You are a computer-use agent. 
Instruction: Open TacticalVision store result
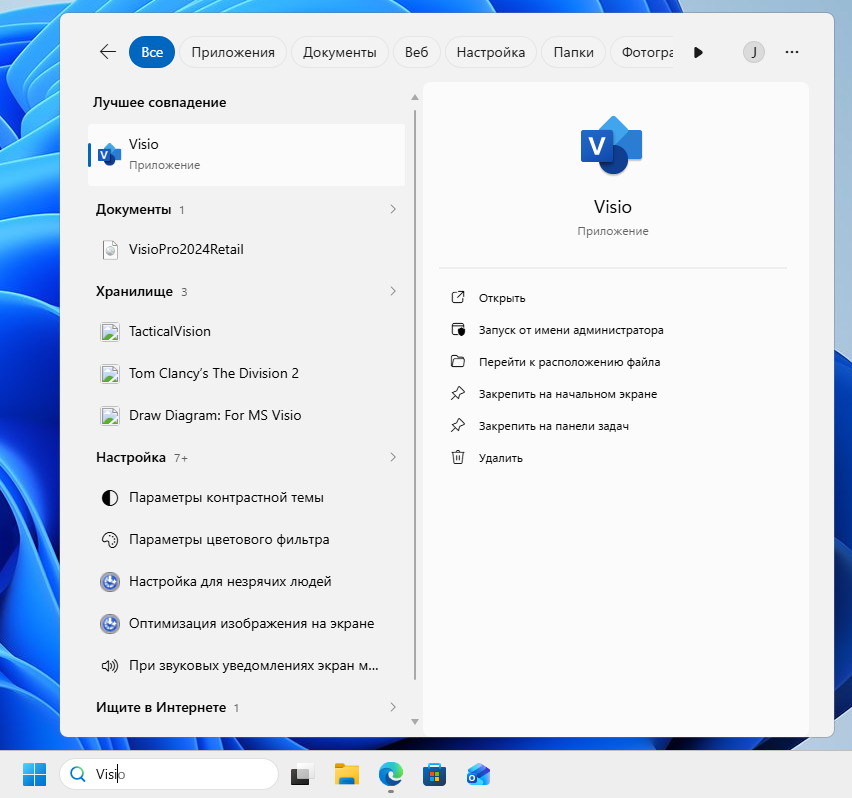[x=247, y=331]
